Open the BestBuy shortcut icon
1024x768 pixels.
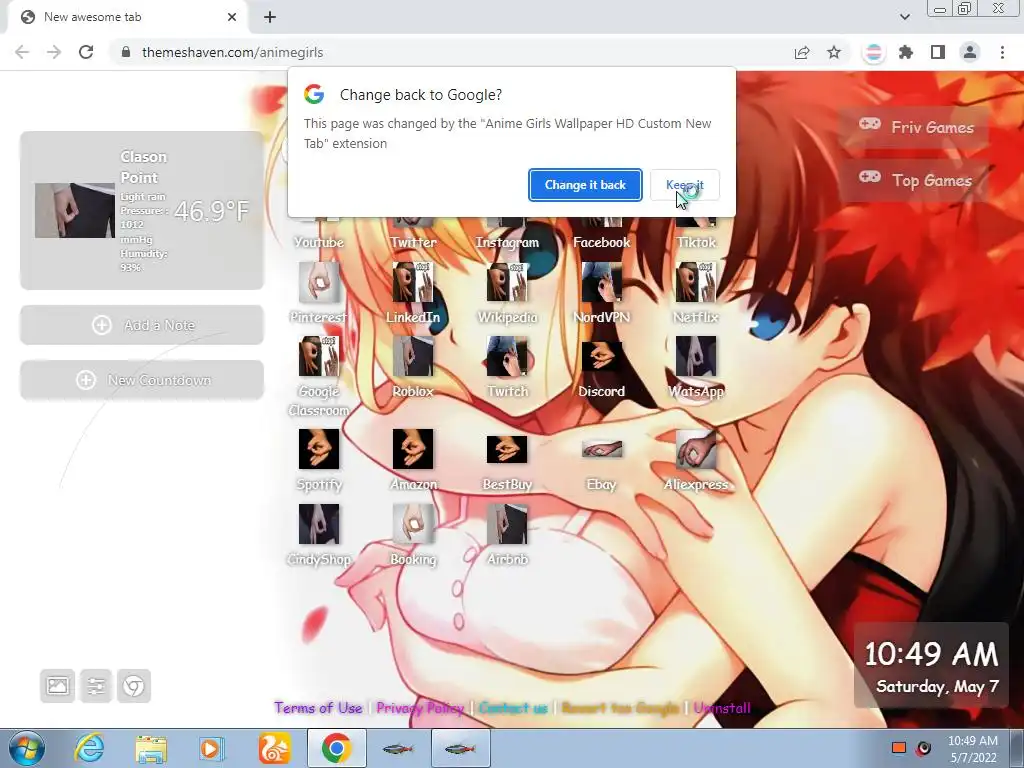tap(507, 449)
